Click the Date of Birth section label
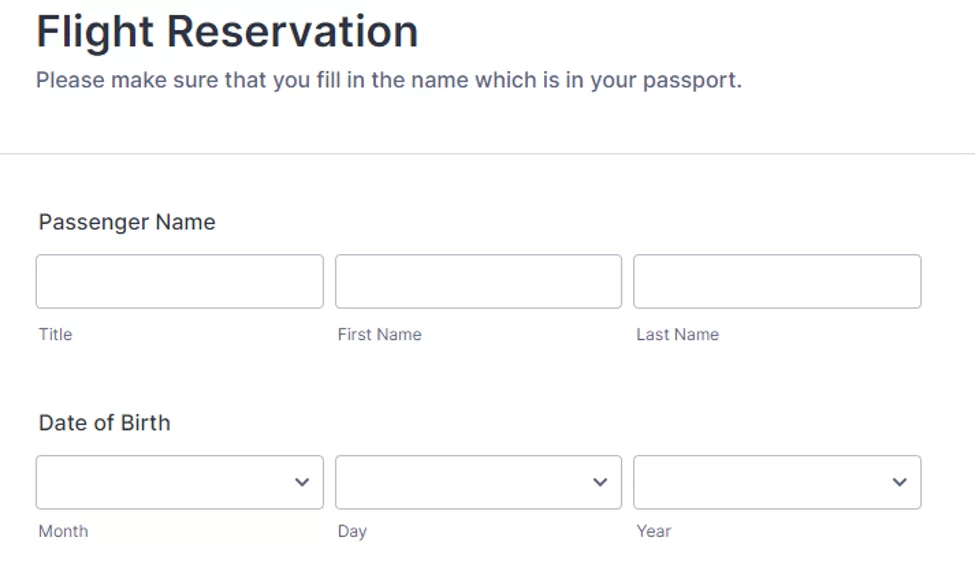The height and width of the screenshot is (568, 977). tap(105, 423)
